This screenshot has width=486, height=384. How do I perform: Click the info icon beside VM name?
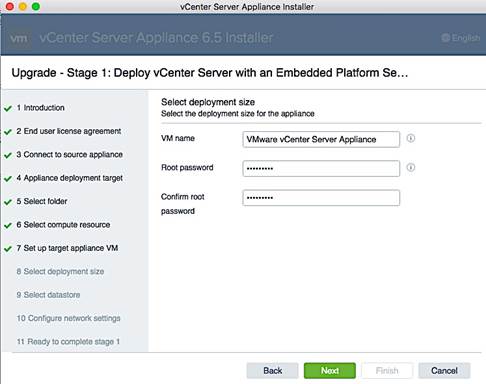[411, 138]
